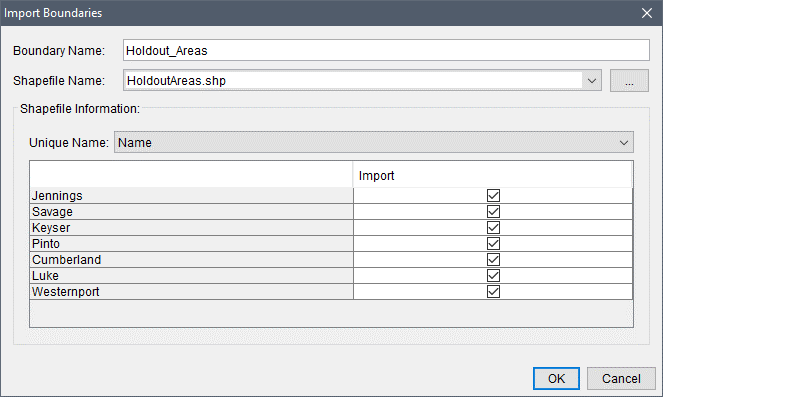Toggle the Savage import checkbox
The width and height of the screenshot is (794, 397).
tap(493, 211)
